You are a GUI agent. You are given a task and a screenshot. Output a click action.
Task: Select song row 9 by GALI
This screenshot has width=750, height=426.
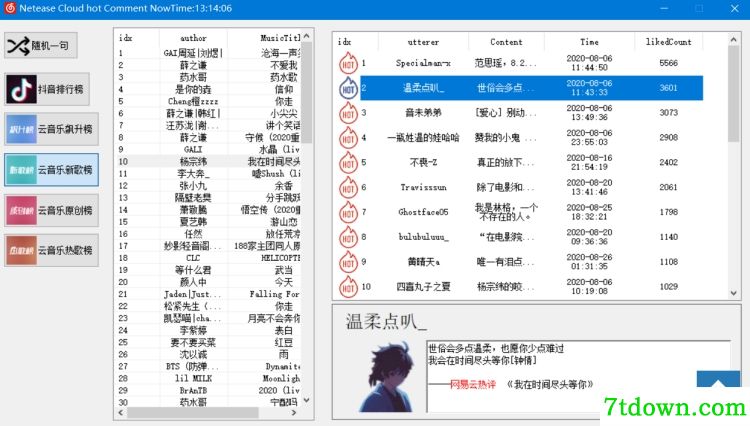tap(209, 149)
